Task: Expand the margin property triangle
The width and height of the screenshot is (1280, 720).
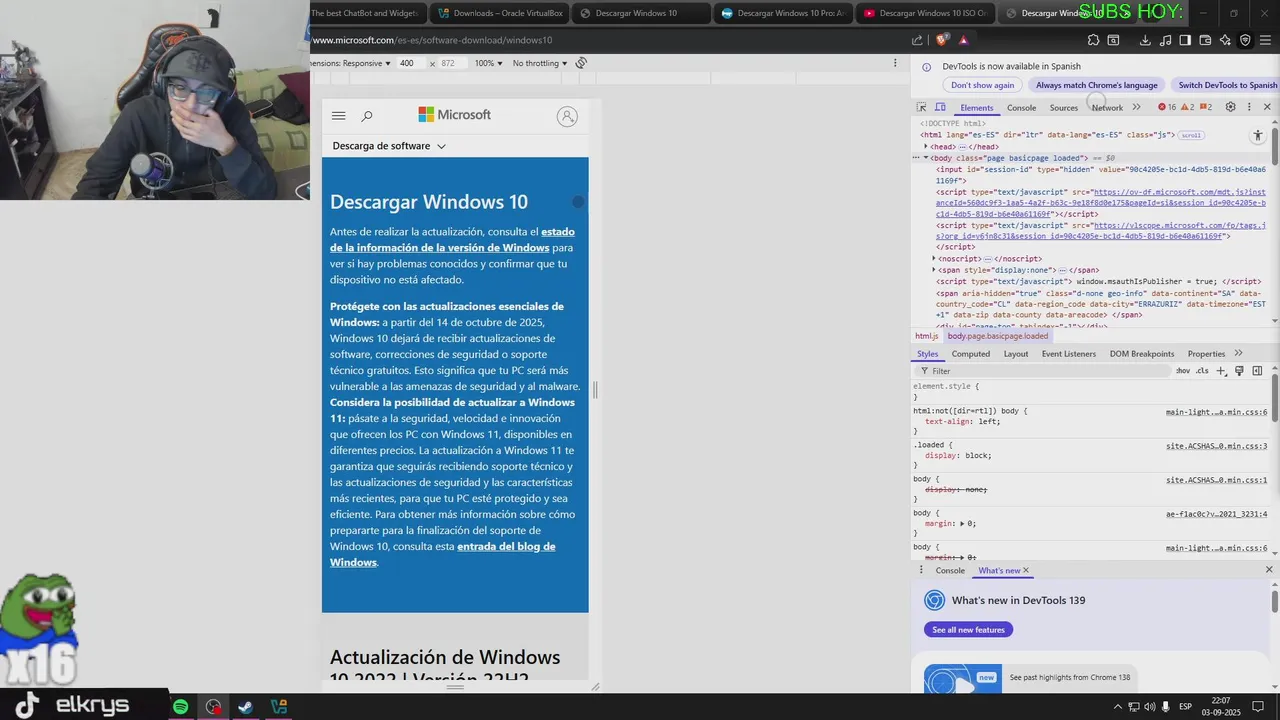Action: click(963, 523)
